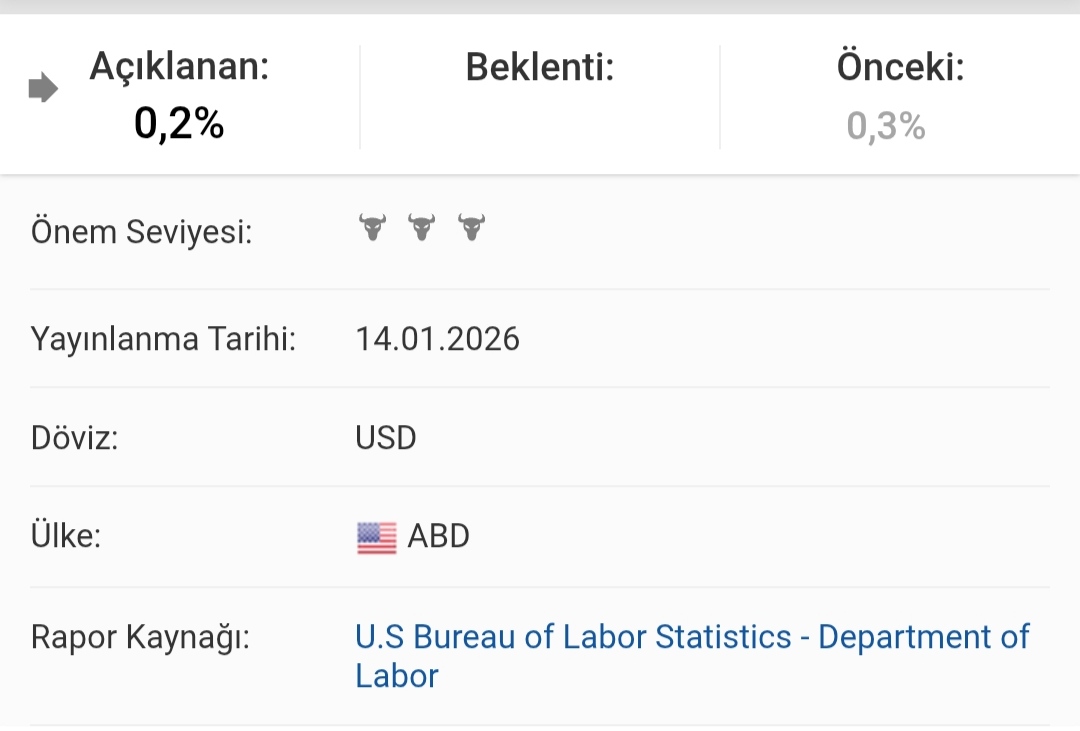Viewport: 1080px width, 731px height.
Task: Click the last bull importance icon
Action: tap(471, 227)
